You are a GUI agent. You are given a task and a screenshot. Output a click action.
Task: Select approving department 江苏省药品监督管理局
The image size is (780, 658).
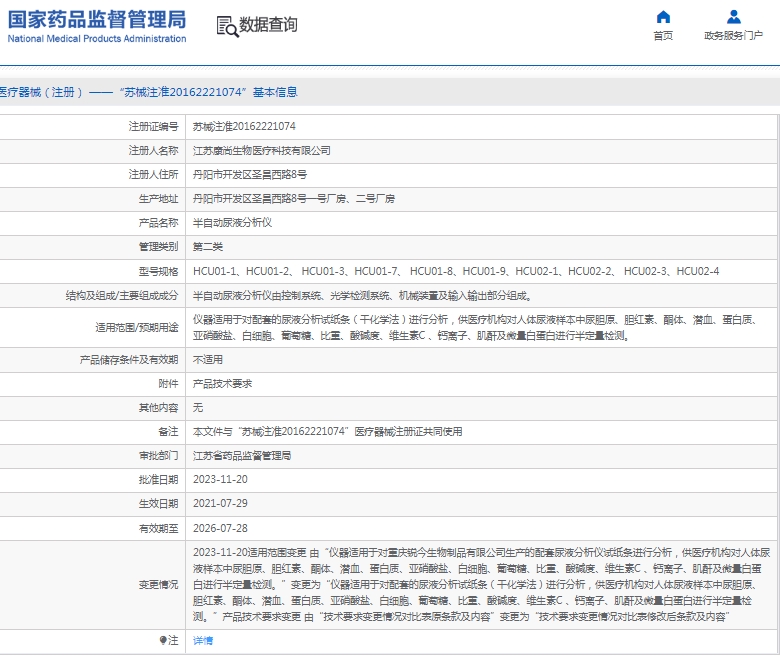pos(242,456)
